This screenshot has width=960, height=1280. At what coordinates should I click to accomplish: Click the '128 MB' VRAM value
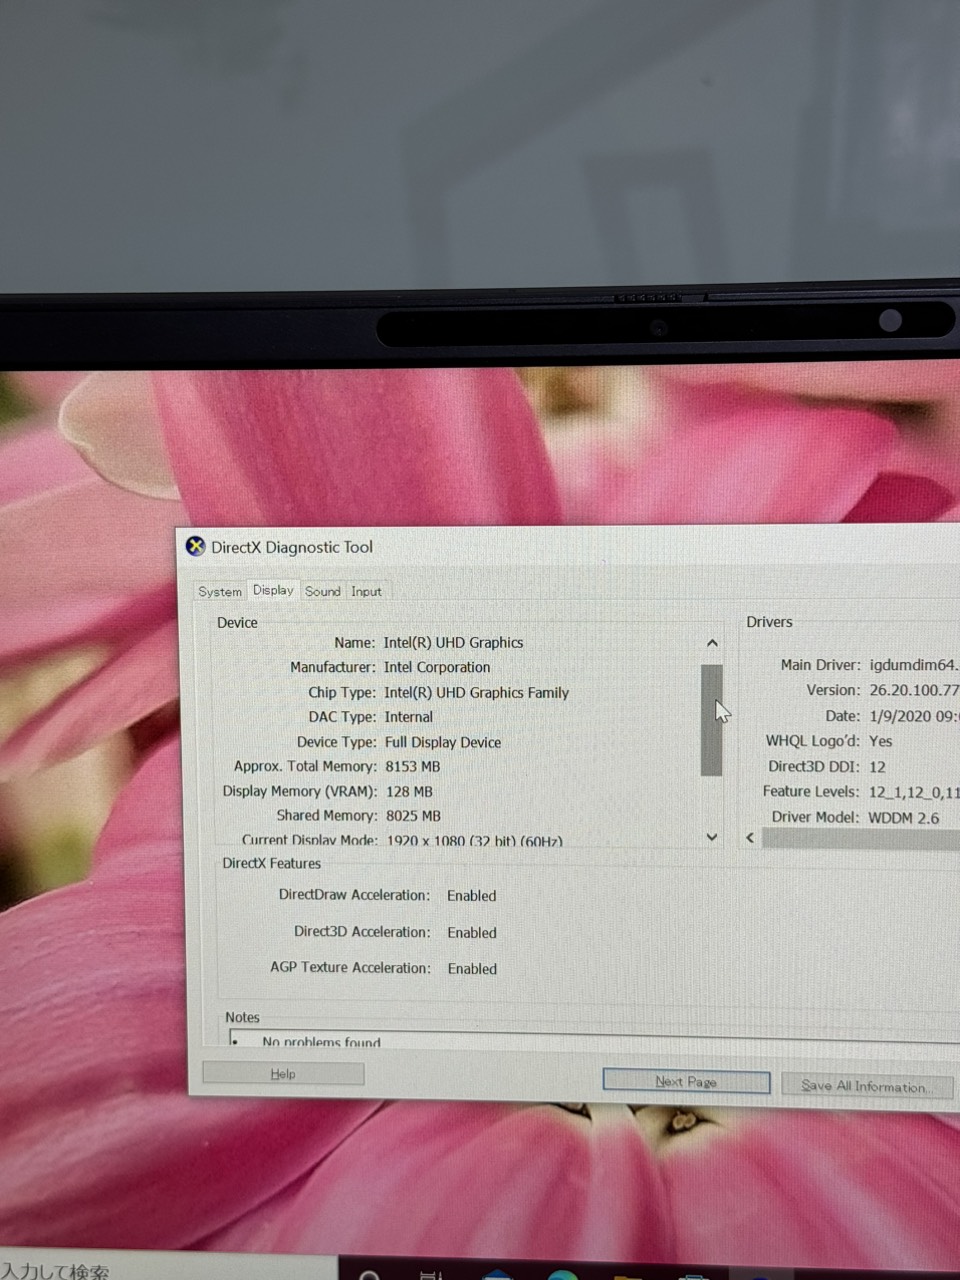pos(409,791)
